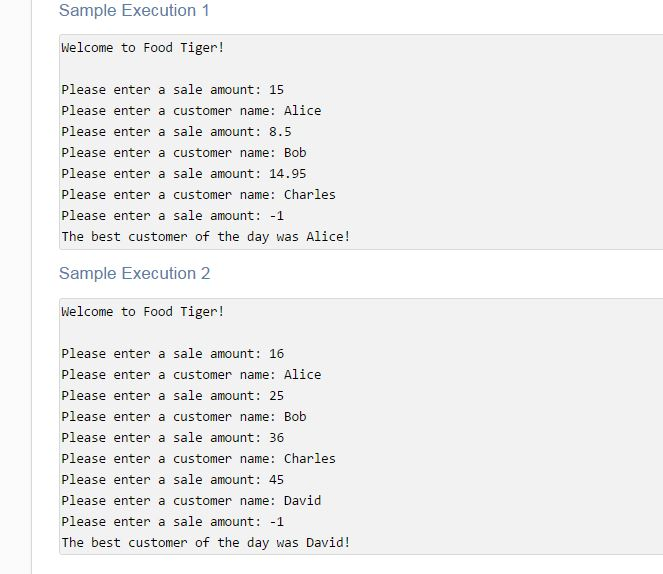The image size is (663, 574).
Task: Click customer name David line
Action: click(191, 500)
